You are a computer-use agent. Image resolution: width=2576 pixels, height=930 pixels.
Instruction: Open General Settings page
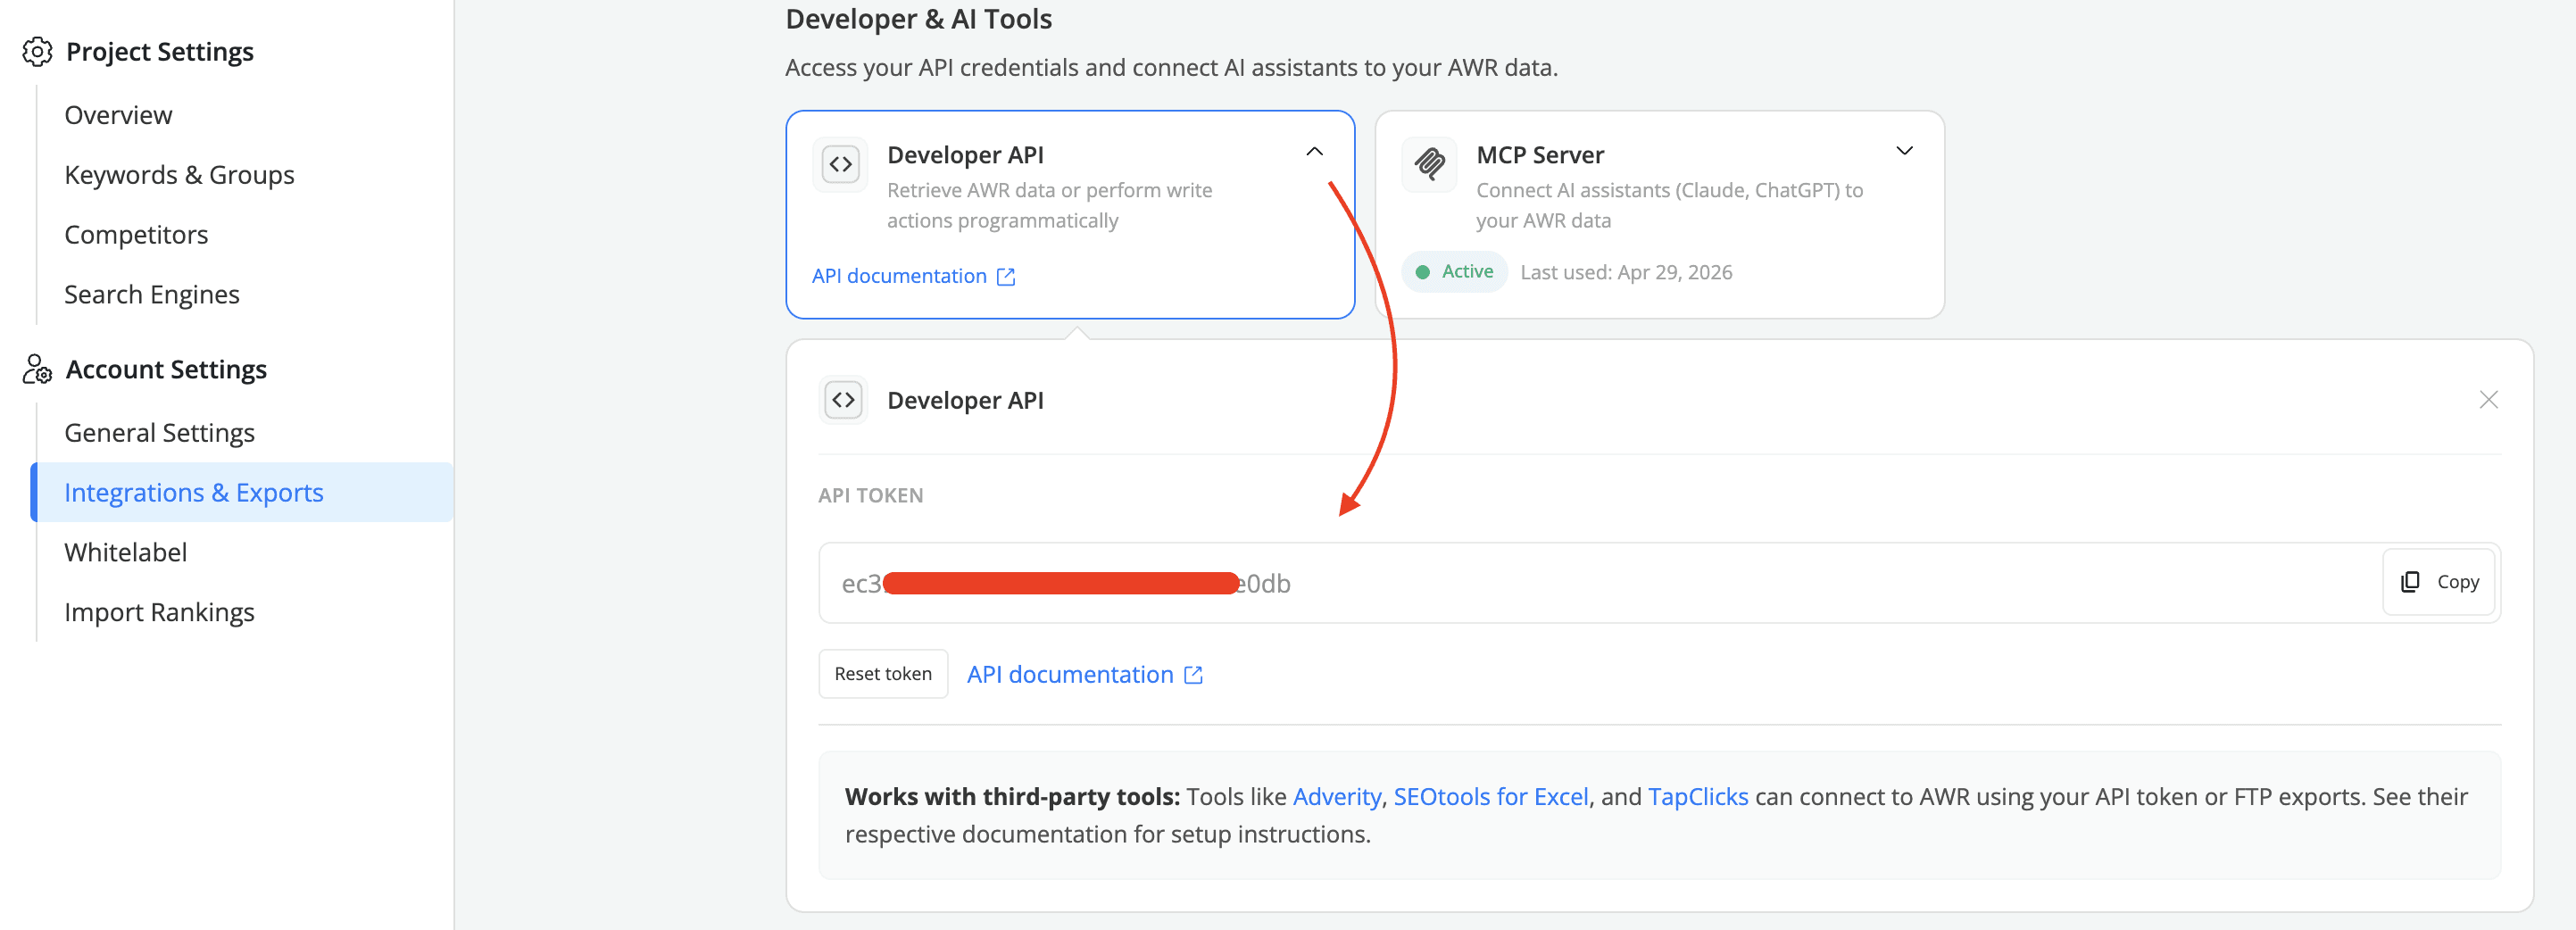pos(159,433)
